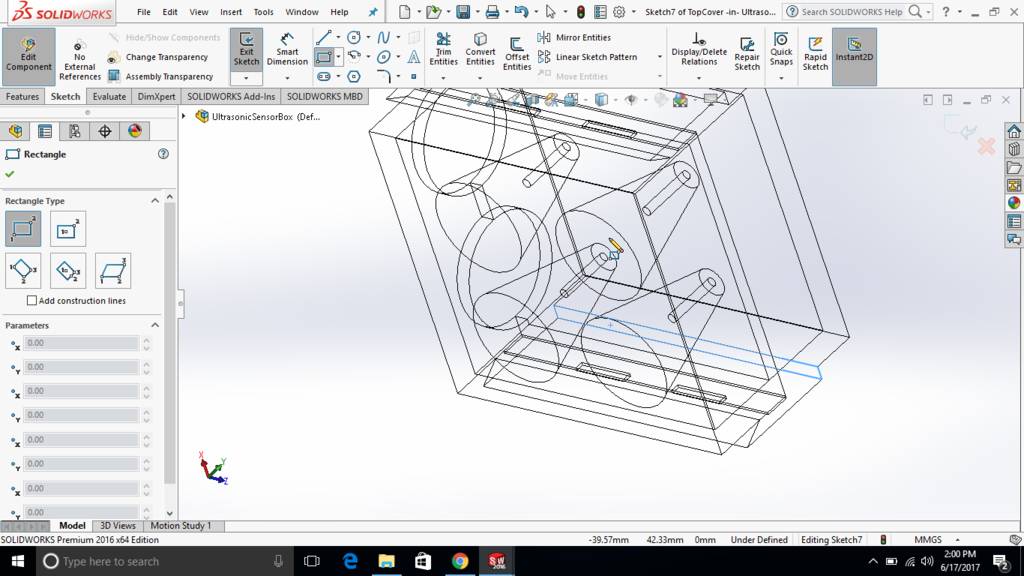Open Display/Delete Relations
The image size is (1024, 576).
[x=699, y=49]
